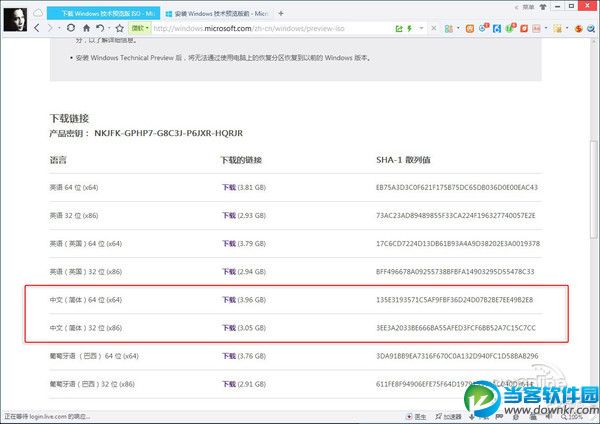Click SHA-1 hash starting with 3EE3A203
This screenshot has height=424, width=600.
(456, 328)
